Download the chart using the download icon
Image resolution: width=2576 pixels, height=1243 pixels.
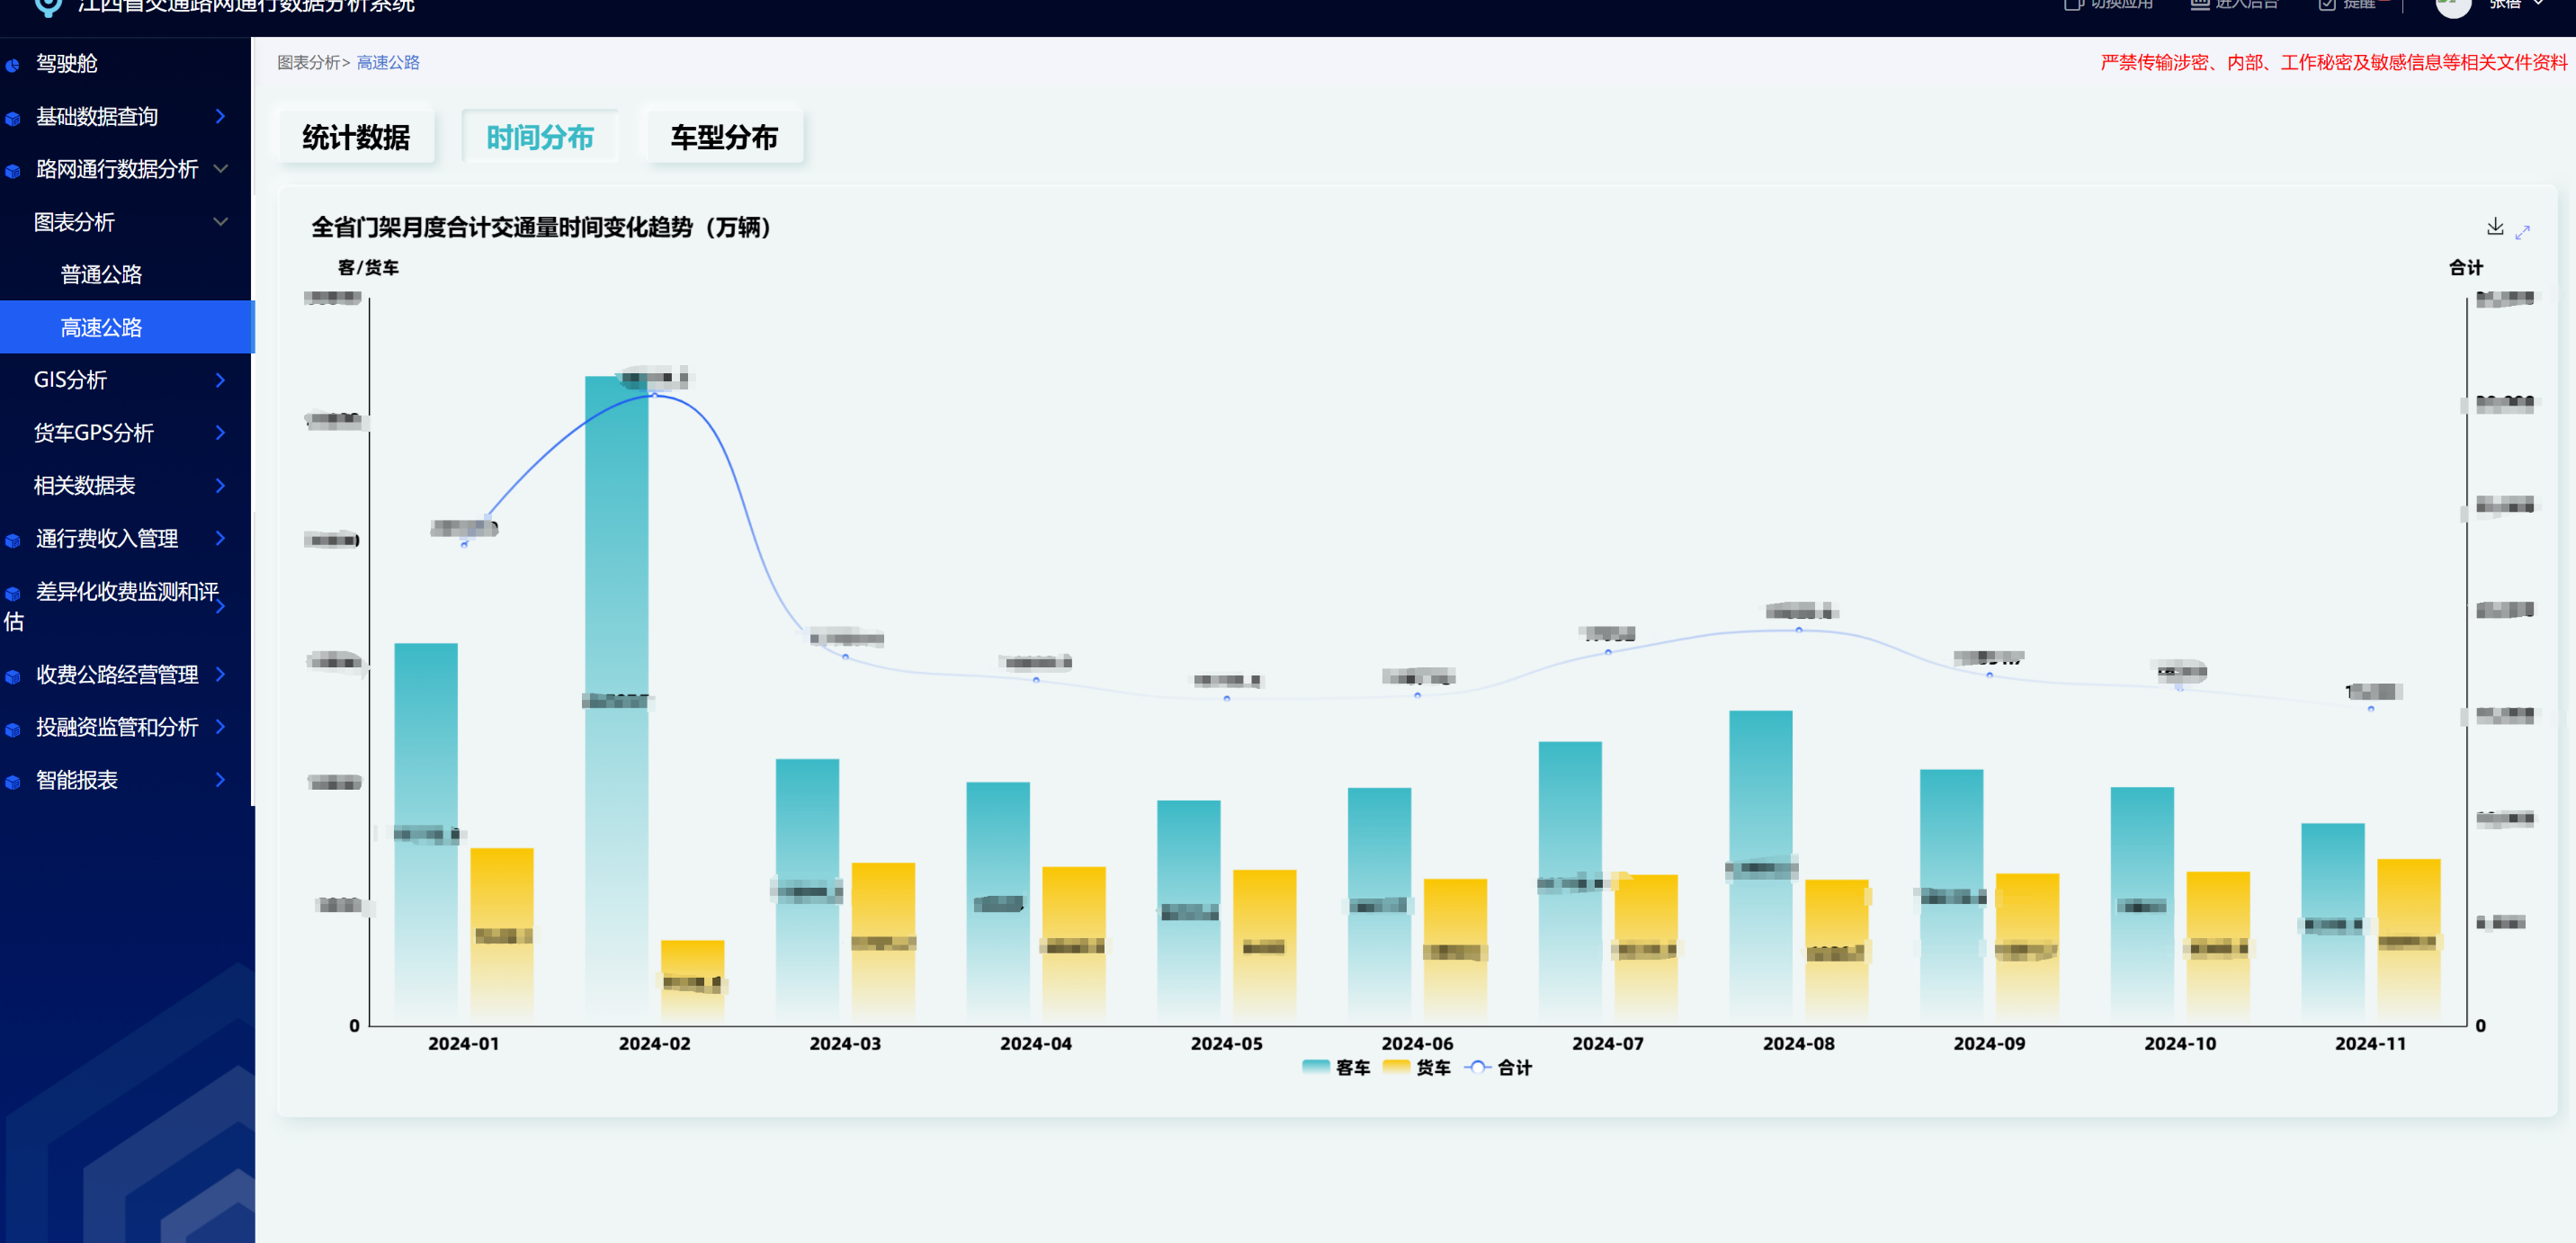(2495, 227)
